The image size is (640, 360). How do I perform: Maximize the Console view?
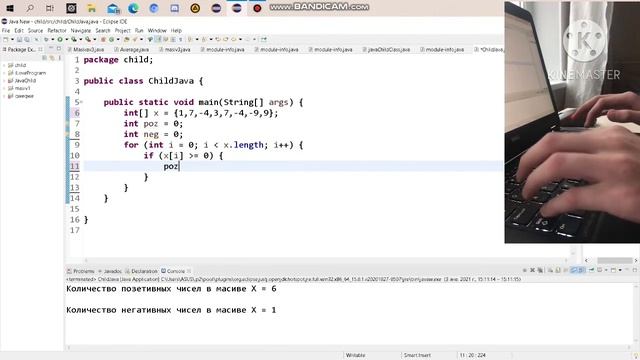click(x=635, y=270)
